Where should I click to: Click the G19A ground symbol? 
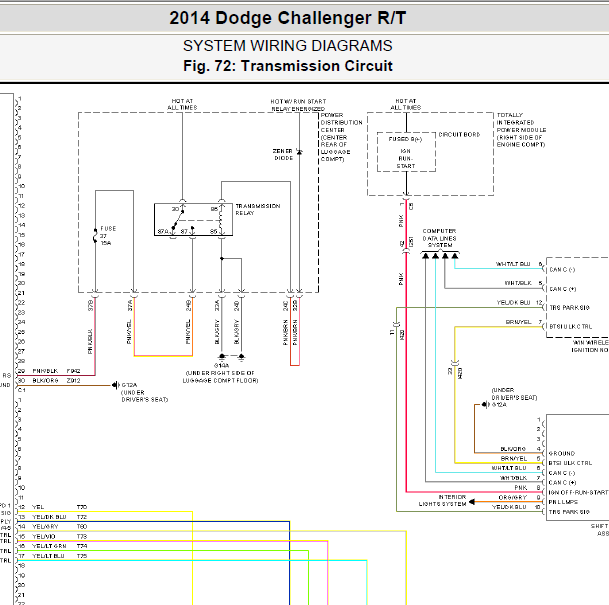pos(222,356)
